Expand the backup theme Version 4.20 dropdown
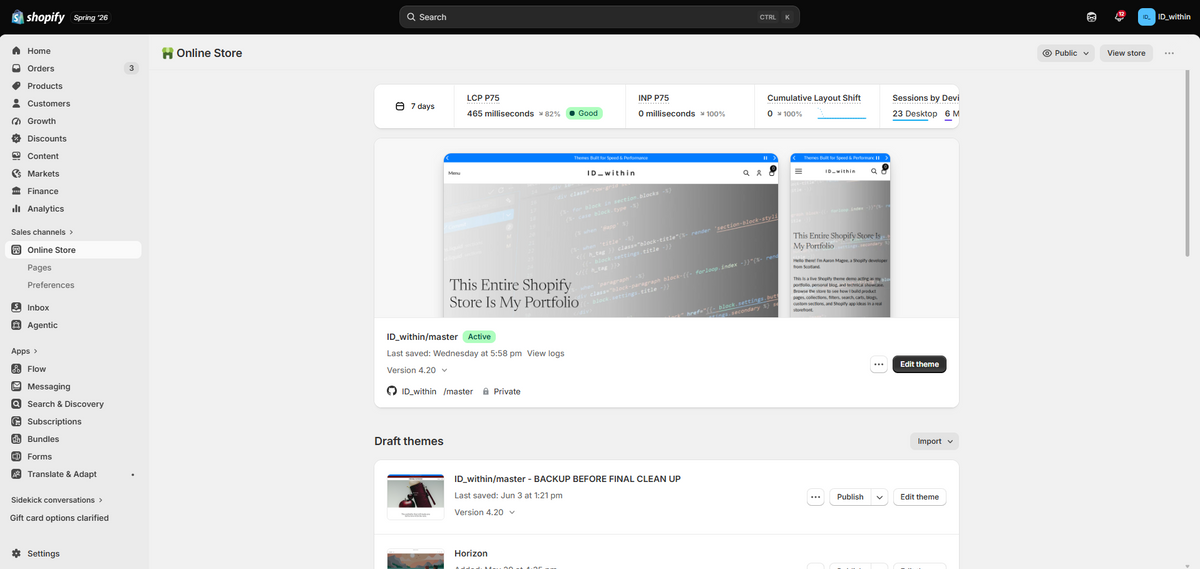 tap(485, 512)
